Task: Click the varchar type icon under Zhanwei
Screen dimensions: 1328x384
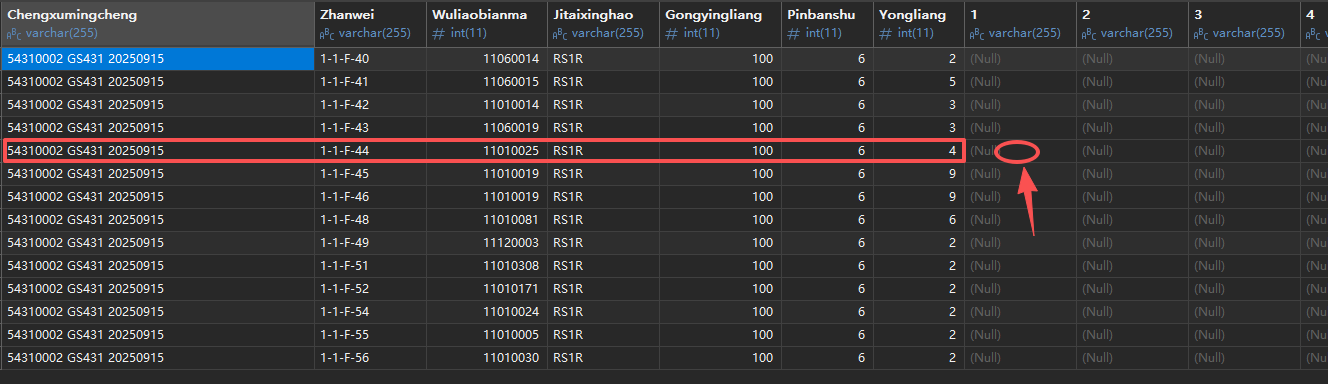Action: pos(325,33)
